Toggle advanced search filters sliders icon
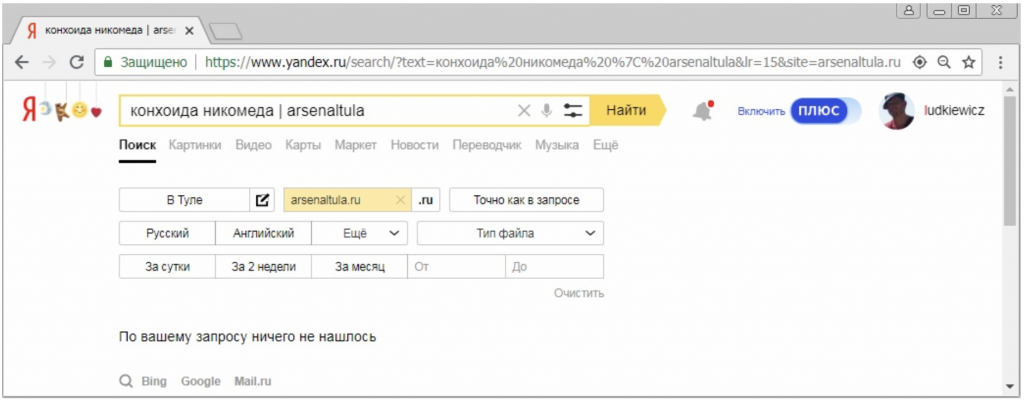This screenshot has height=402, width=1024. click(573, 111)
